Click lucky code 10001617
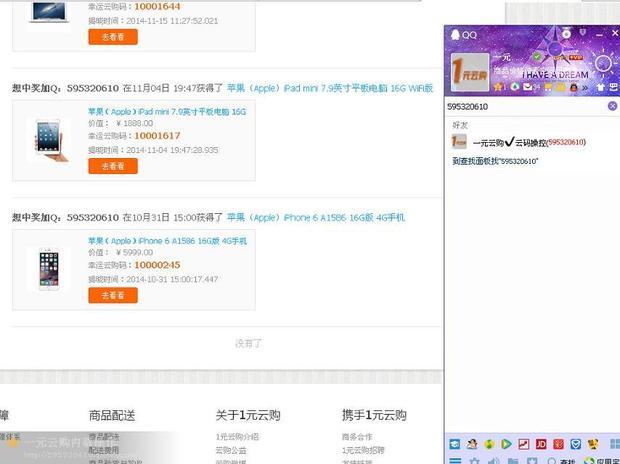This screenshot has width=620, height=464. [x=157, y=136]
